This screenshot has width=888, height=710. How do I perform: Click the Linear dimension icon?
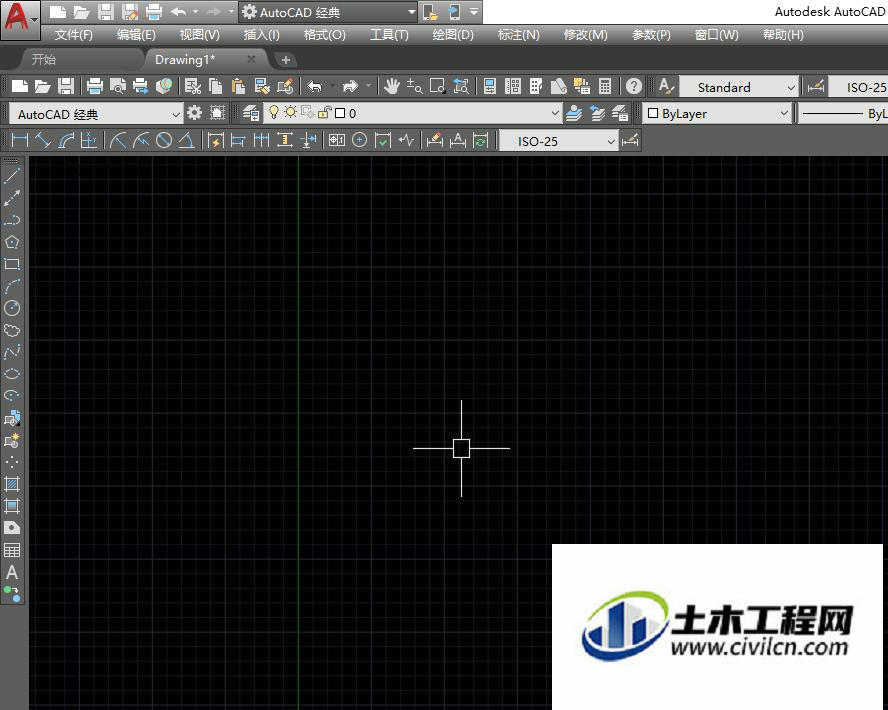20,140
